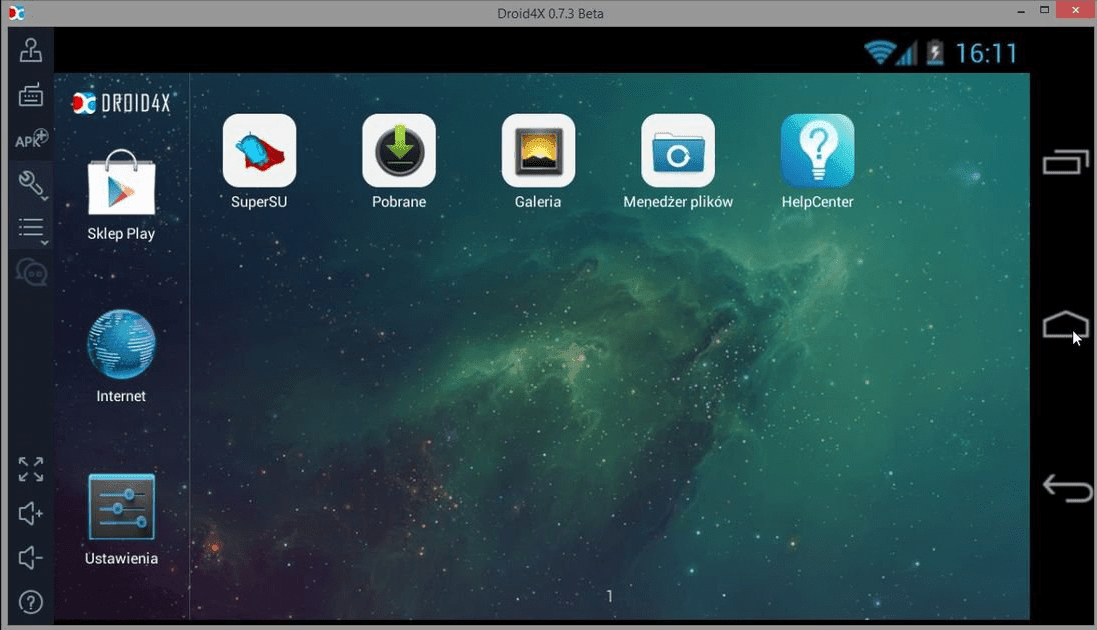Click the Droid4X window title icon

17,13
